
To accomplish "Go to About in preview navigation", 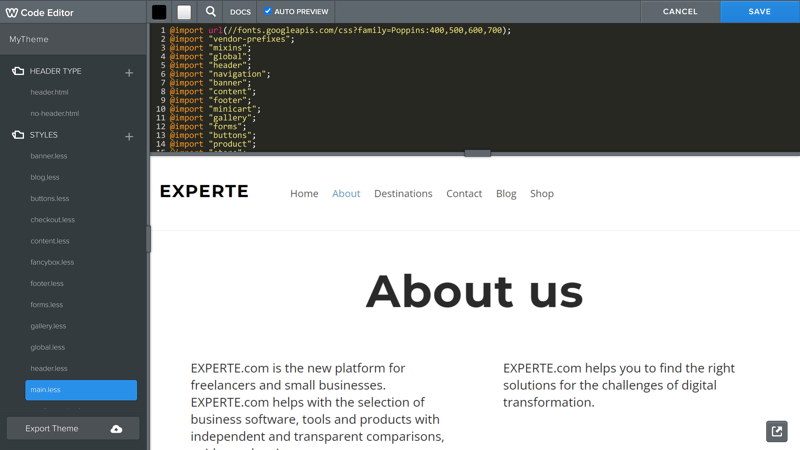I will 346,194.
